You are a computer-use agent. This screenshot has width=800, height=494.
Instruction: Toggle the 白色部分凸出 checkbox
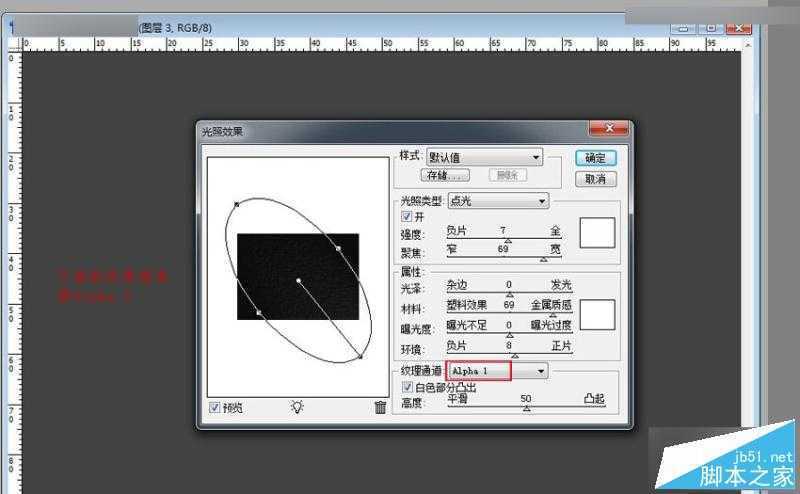tap(407, 387)
